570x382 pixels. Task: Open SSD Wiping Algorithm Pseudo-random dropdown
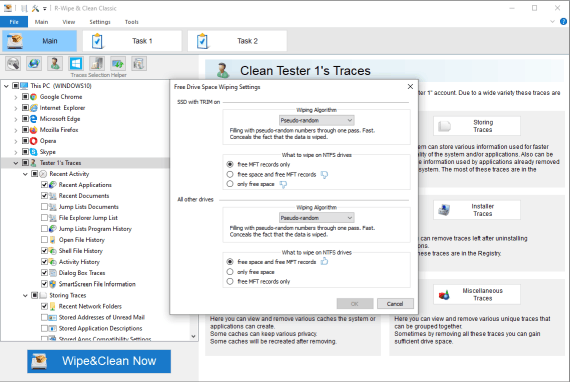pos(317,120)
